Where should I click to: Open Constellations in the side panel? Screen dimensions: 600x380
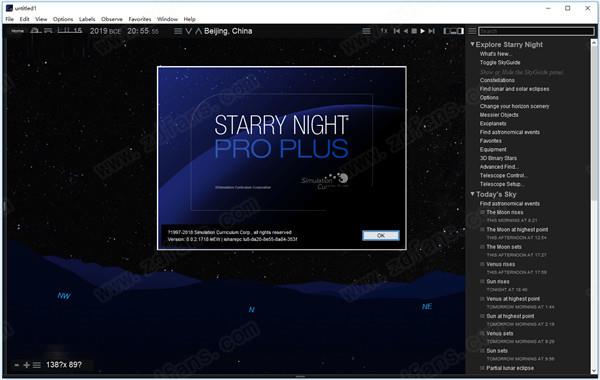[497, 80]
